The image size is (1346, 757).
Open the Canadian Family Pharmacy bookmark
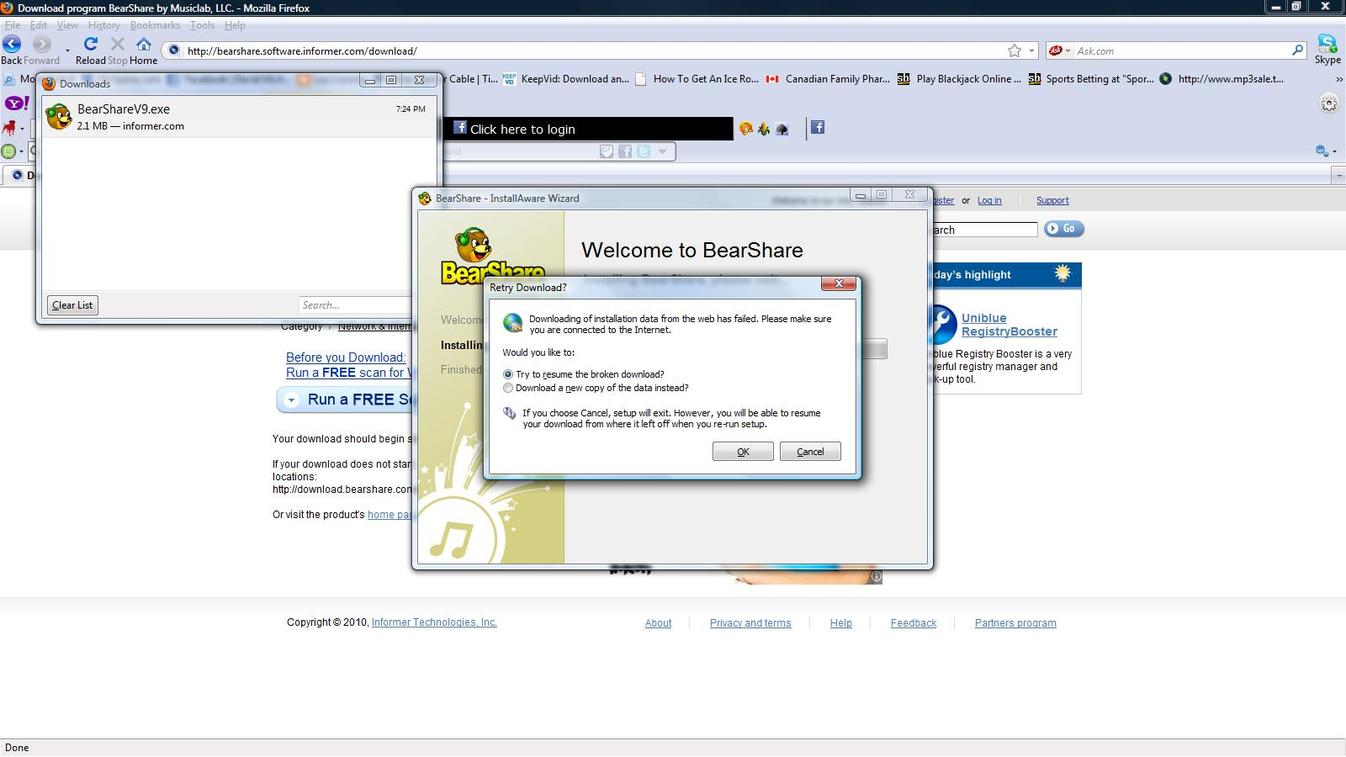pyautogui.click(x=827, y=79)
